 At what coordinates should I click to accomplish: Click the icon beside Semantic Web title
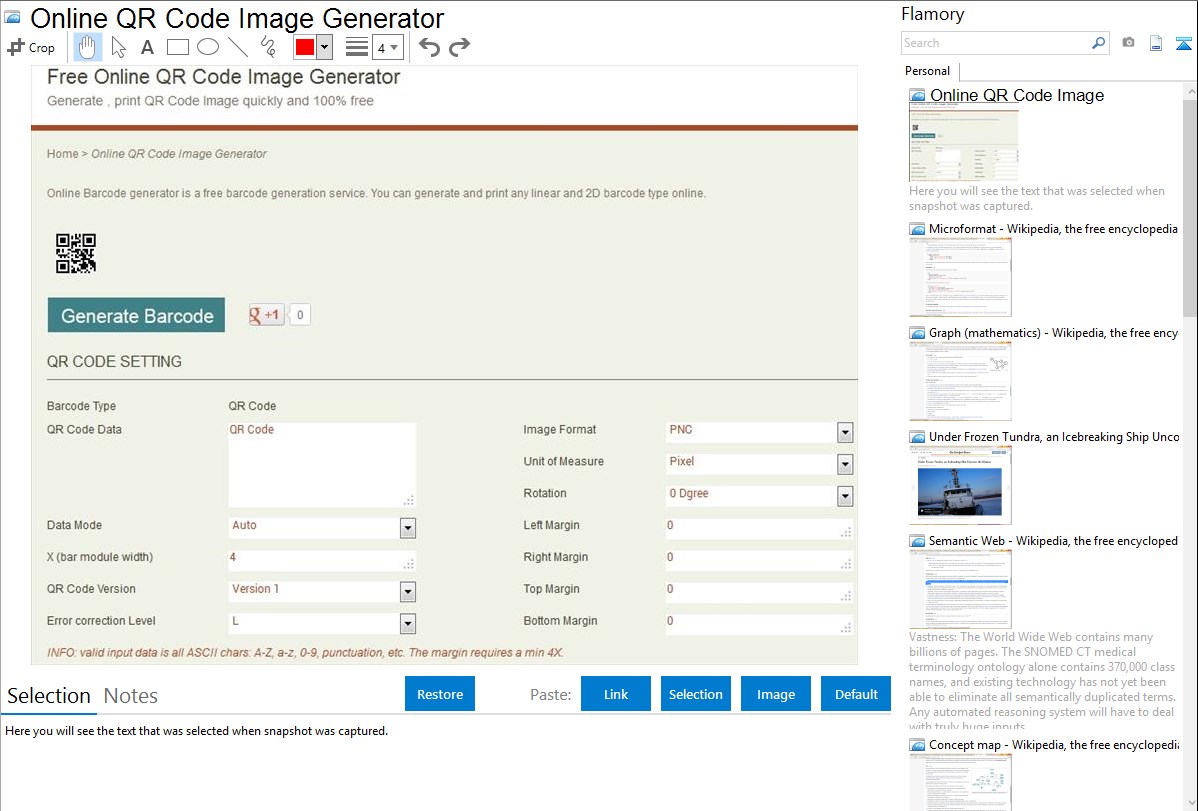(917, 541)
